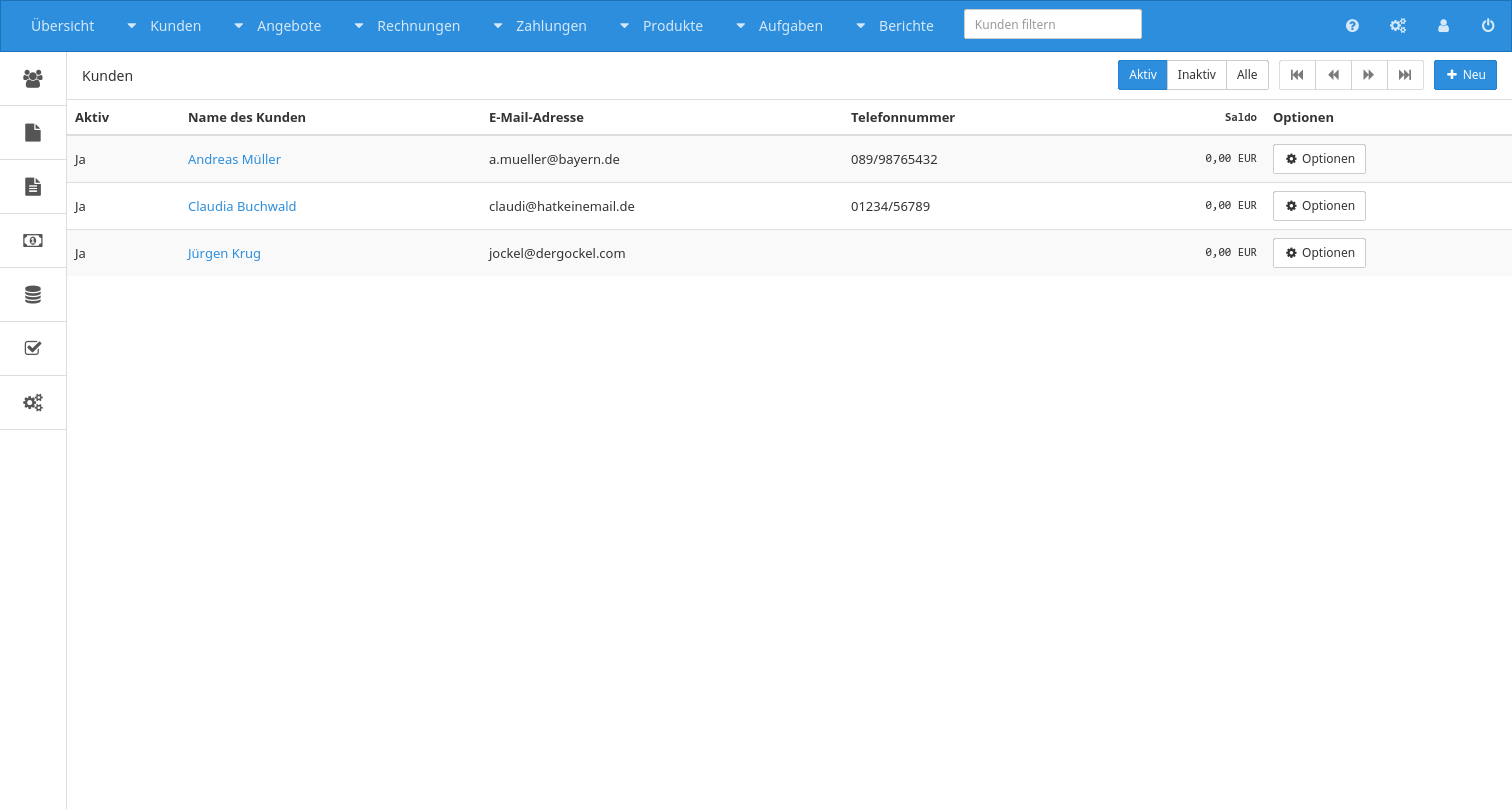
Task: Open client Jürgen Krug
Action: [224, 253]
